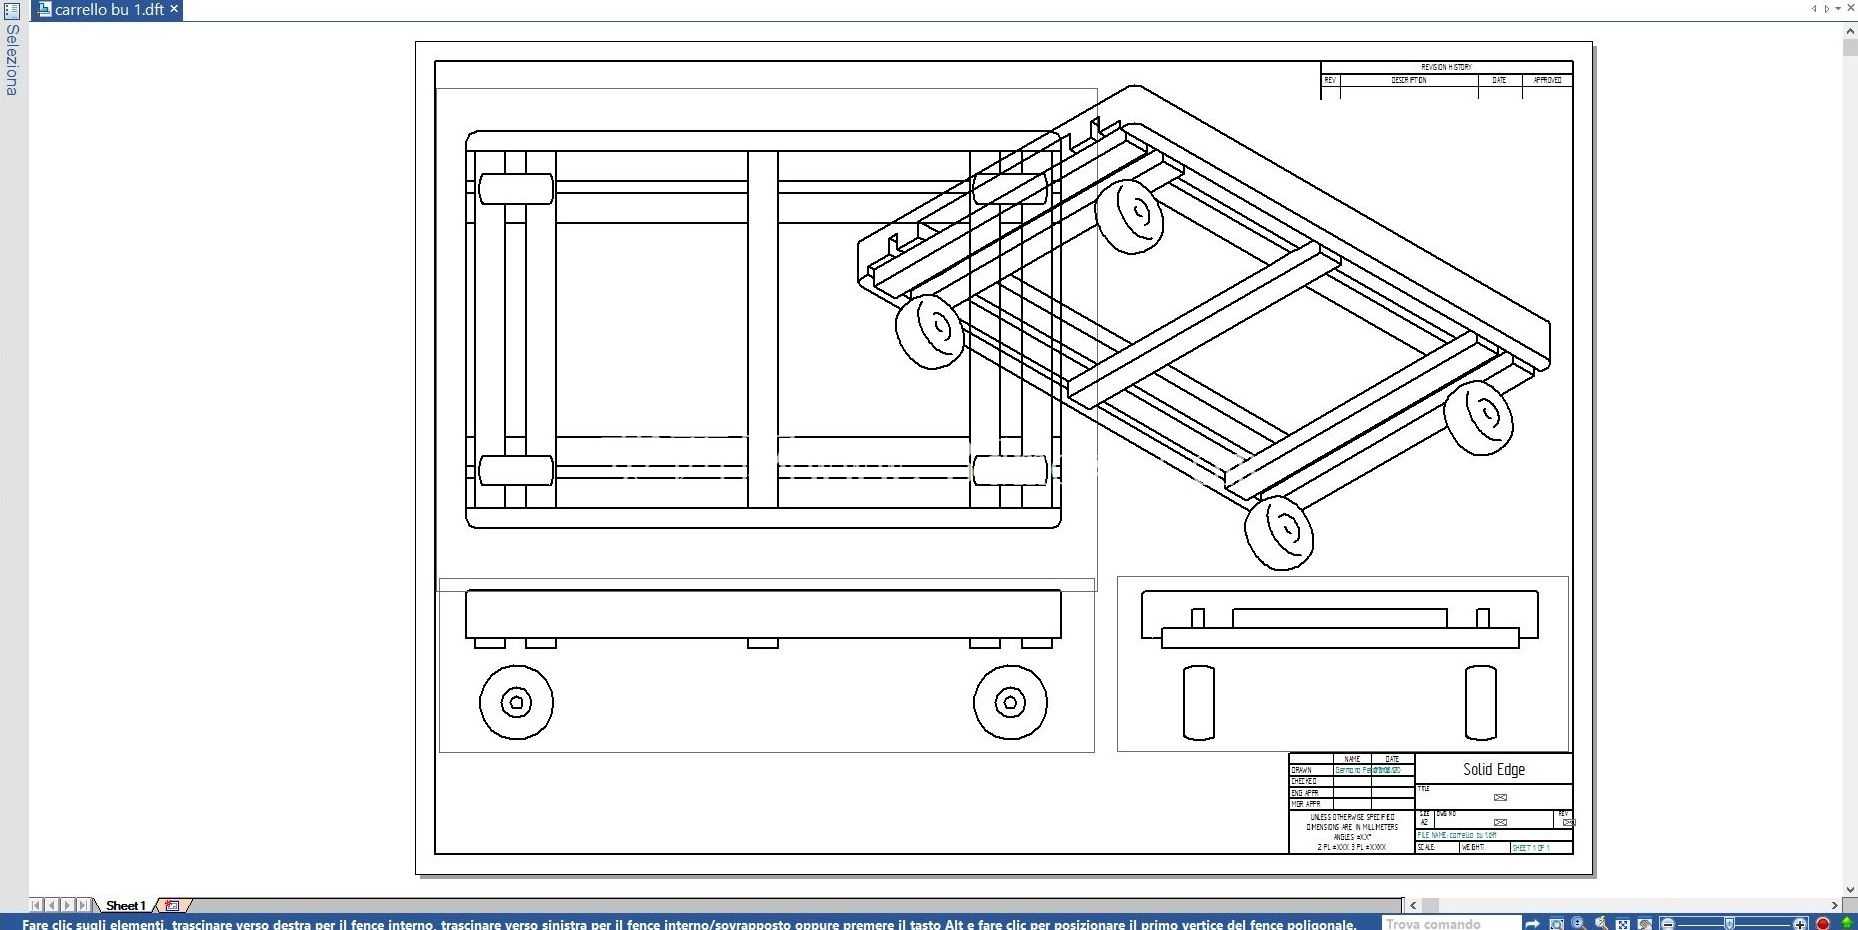The width and height of the screenshot is (1858, 930).
Task: Click the SHEET 1 OF 1 text
Action: [1530, 848]
